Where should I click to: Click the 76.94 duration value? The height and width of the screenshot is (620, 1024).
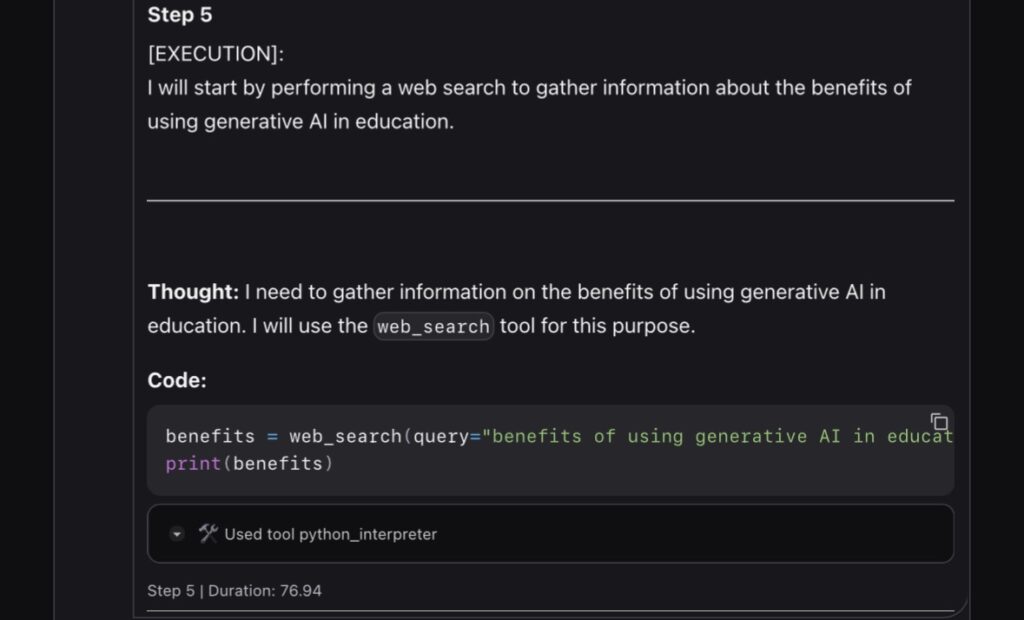[x=299, y=590]
